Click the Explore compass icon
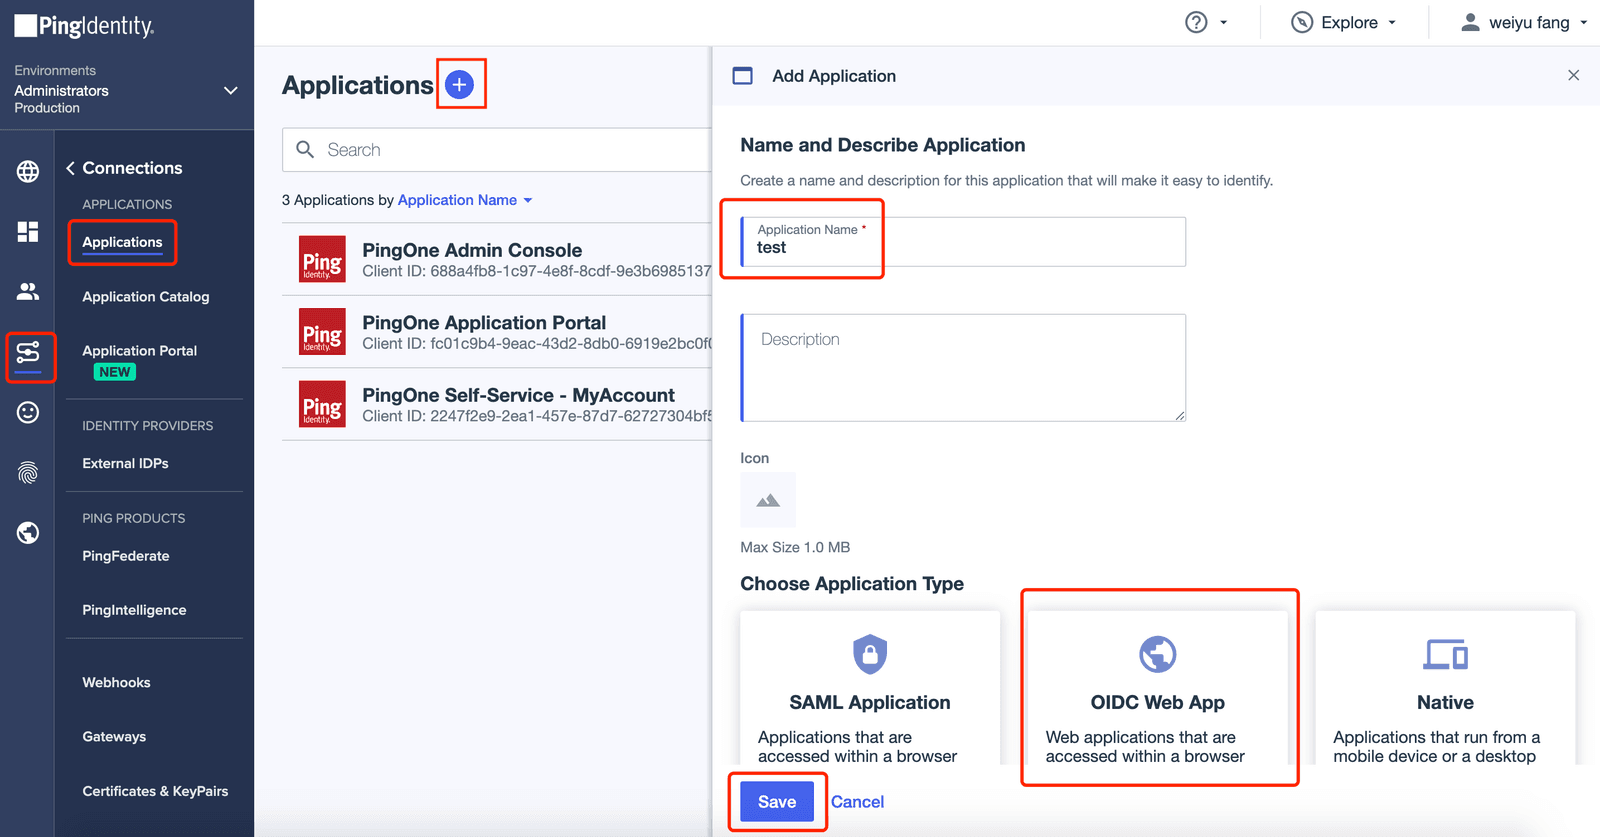 tap(1302, 22)
